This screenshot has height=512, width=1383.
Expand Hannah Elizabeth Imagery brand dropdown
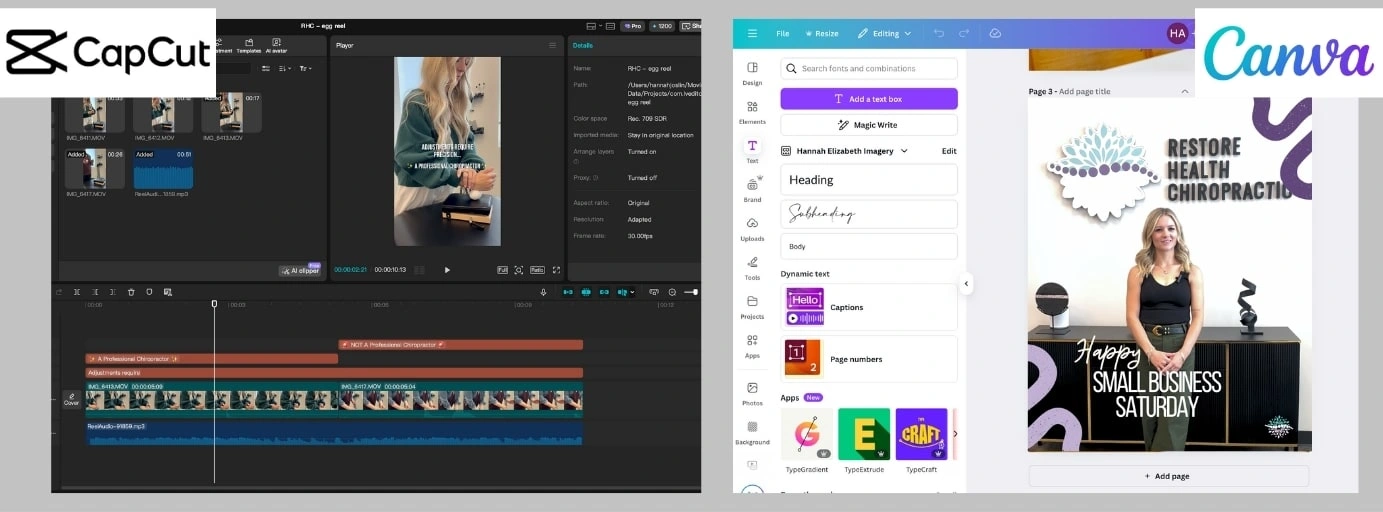pos(904,151)
